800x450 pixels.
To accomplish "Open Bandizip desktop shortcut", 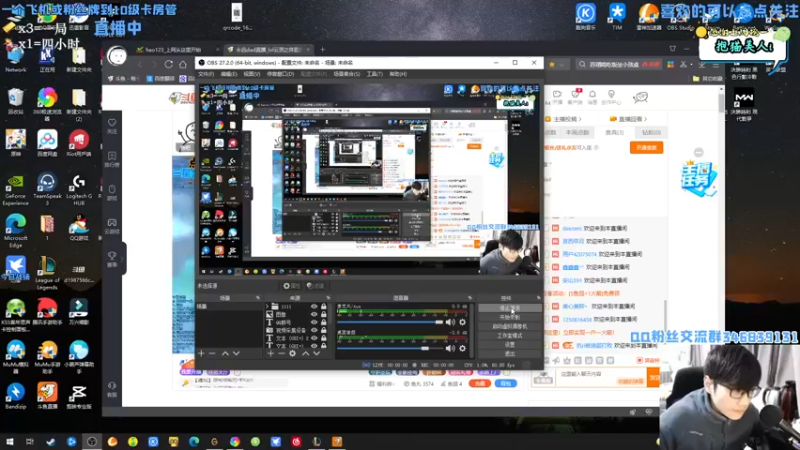I will 15,396.
